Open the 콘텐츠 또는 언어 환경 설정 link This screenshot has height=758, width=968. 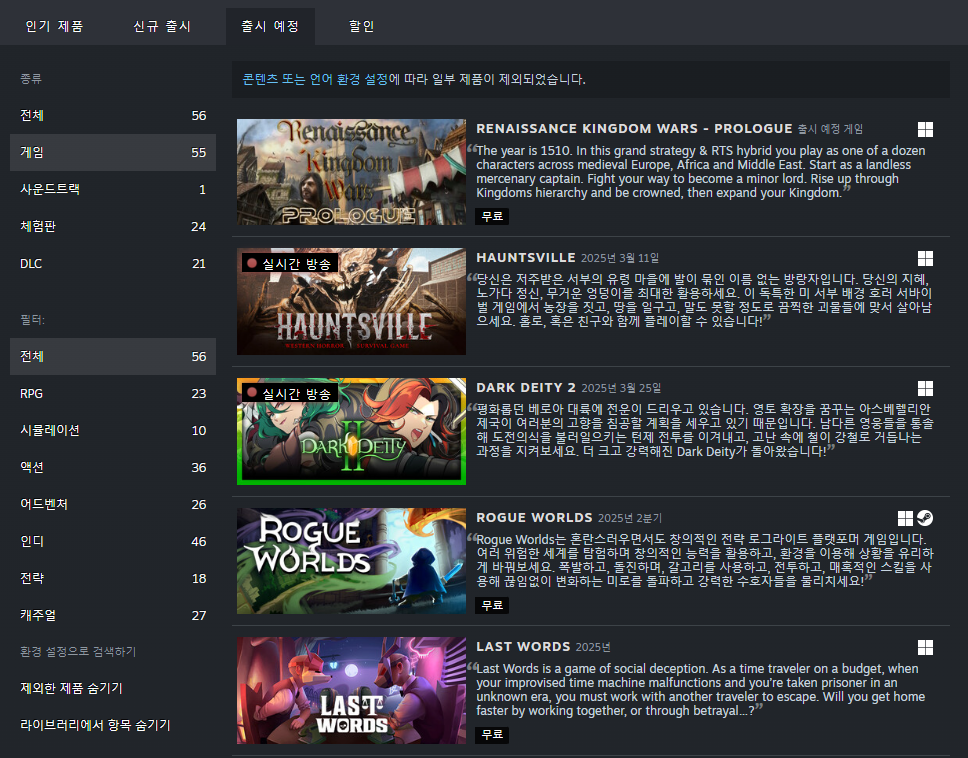point(315,79)
